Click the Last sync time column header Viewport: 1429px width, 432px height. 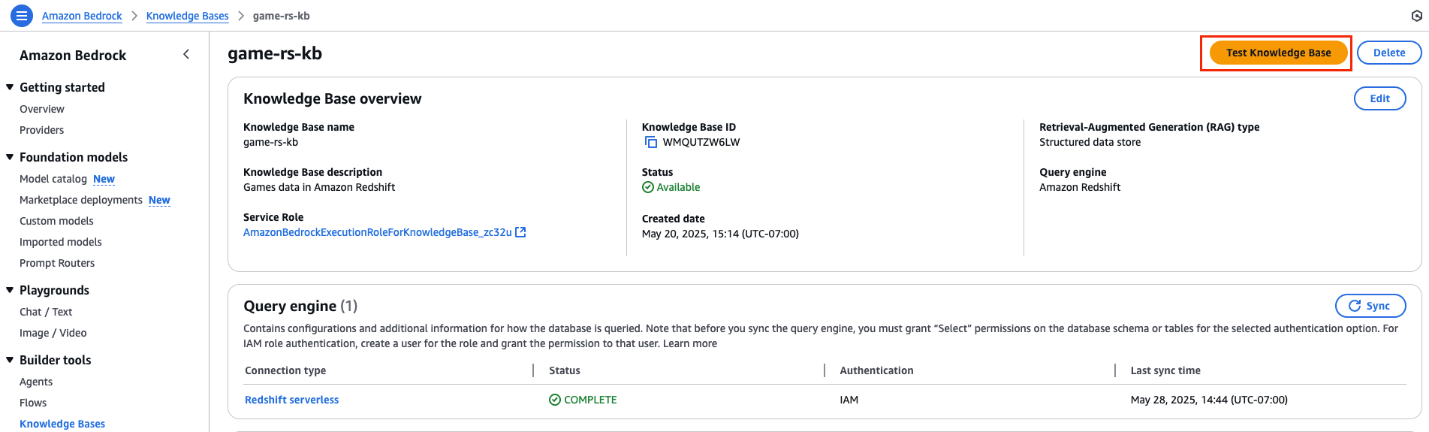[1165, 370]
